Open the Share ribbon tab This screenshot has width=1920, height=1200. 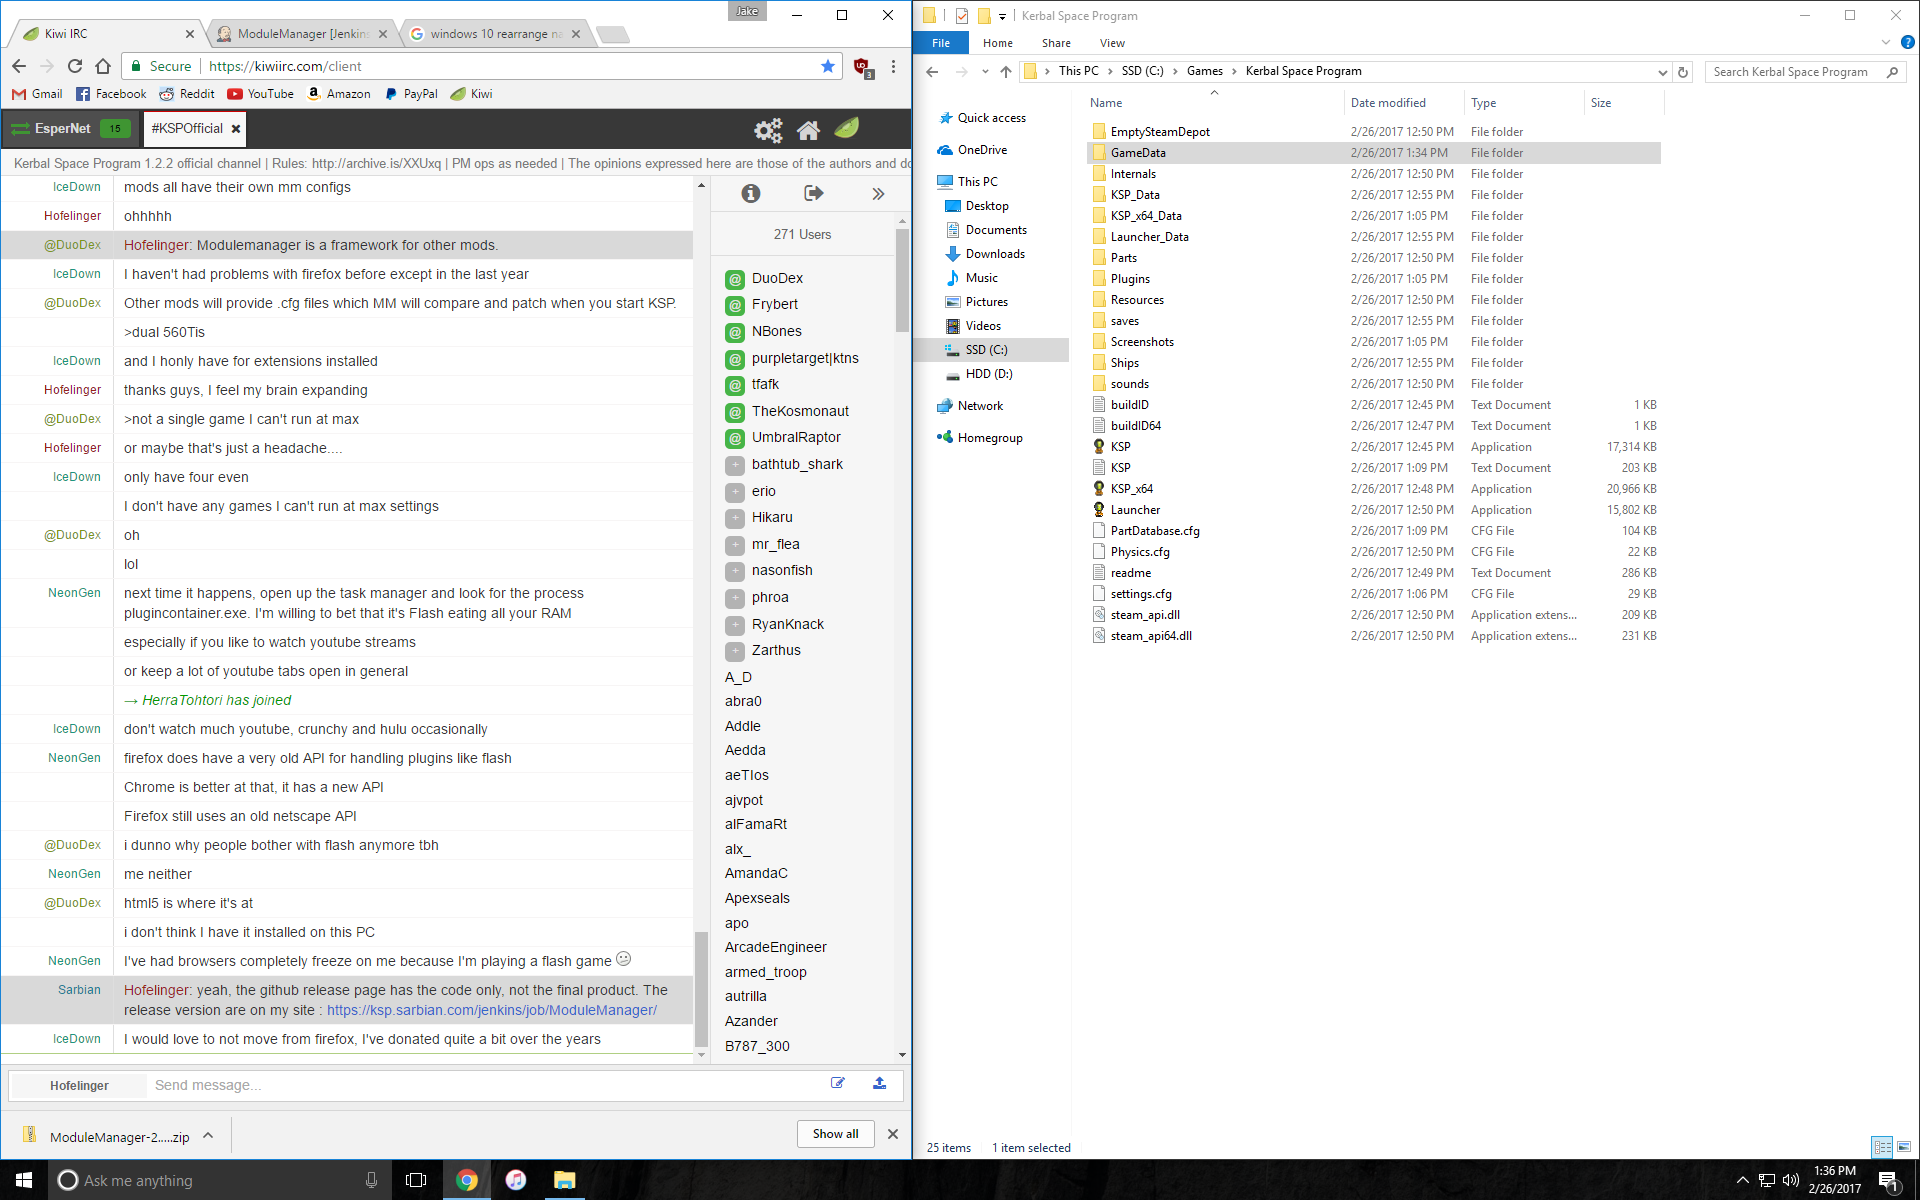tap(1056, 43)
